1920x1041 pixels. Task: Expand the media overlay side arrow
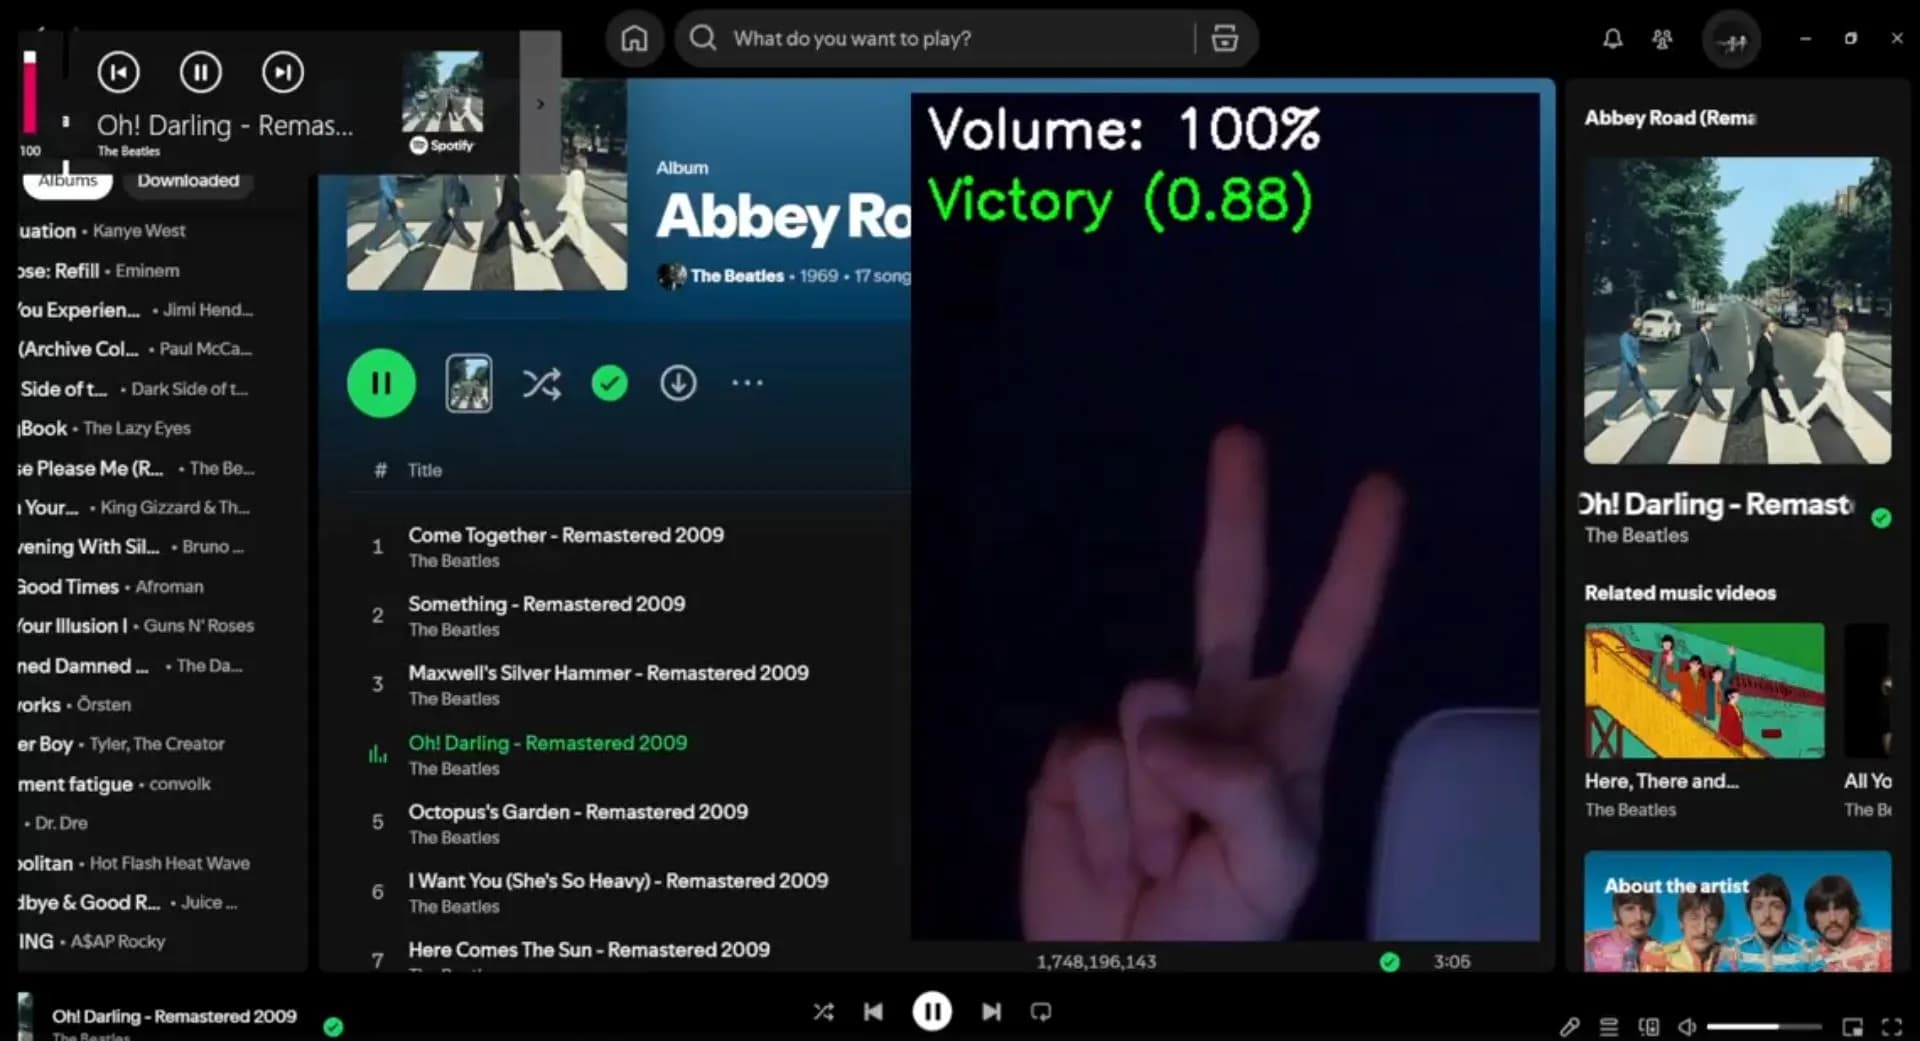[x=540, y=103]
